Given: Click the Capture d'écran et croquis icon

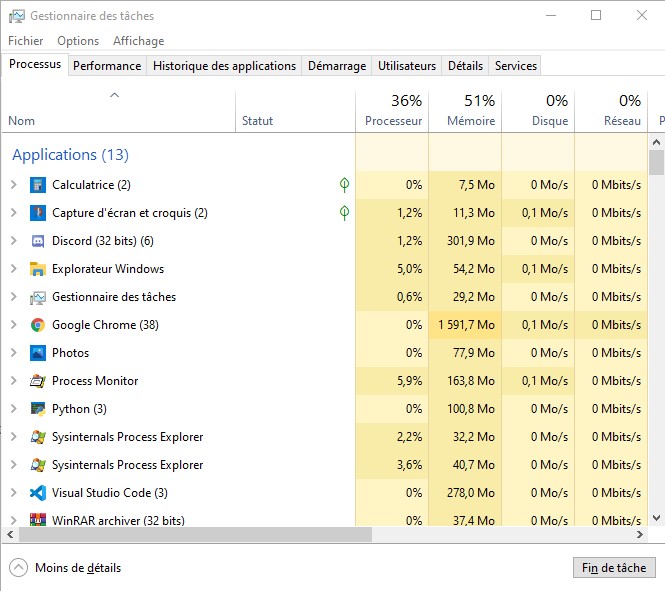Looking at the screenshot, I should (38, 213).
